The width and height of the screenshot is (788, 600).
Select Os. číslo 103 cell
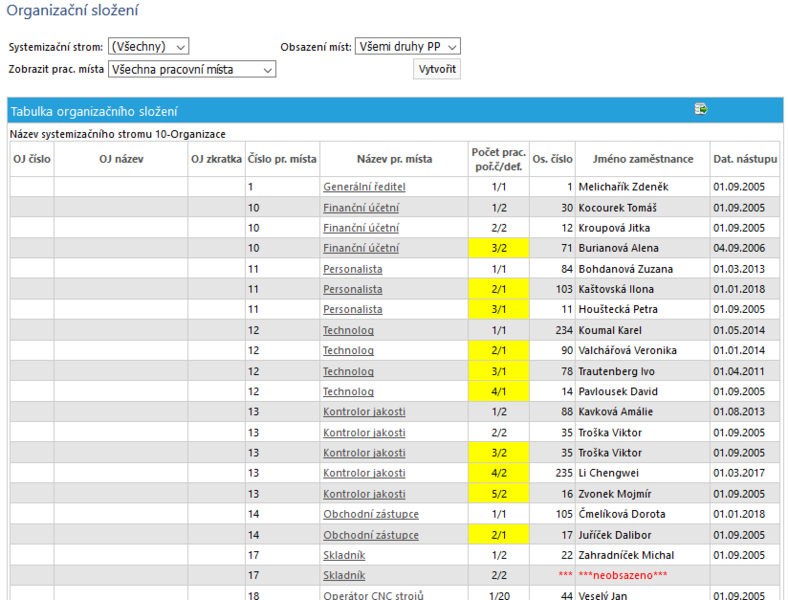tap(552, 289)
